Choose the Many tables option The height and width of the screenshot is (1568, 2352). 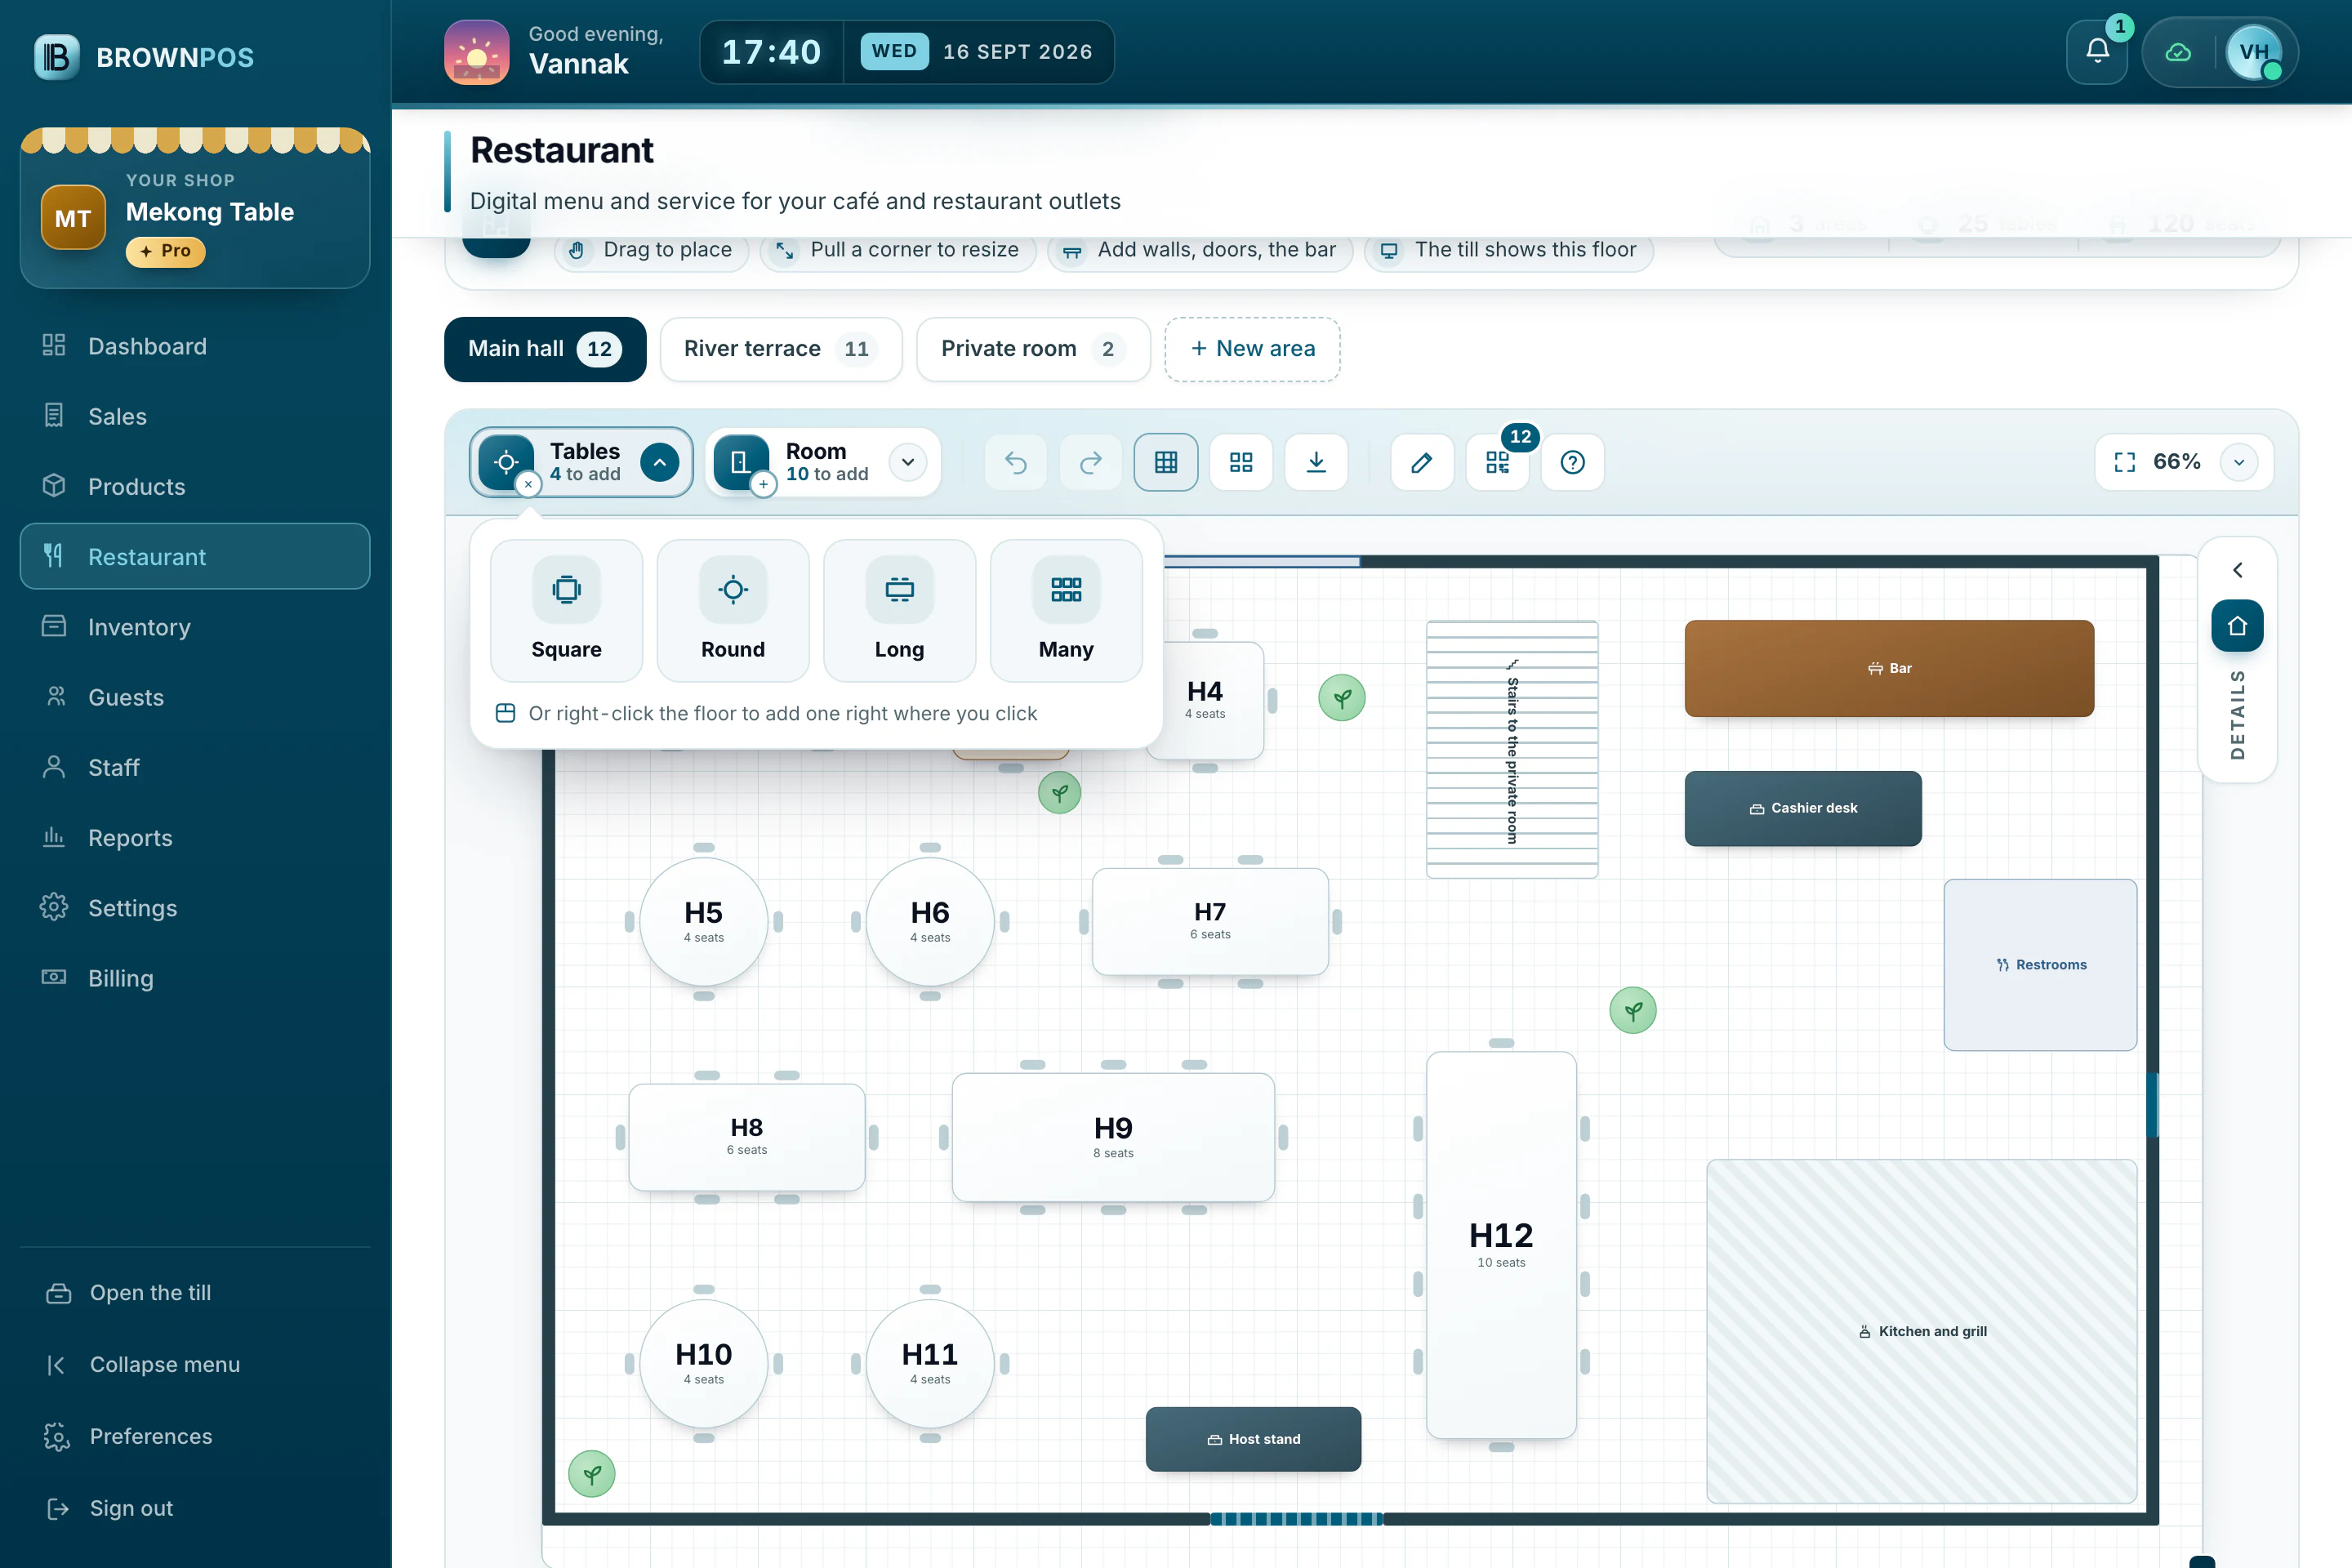[1066, 611]
